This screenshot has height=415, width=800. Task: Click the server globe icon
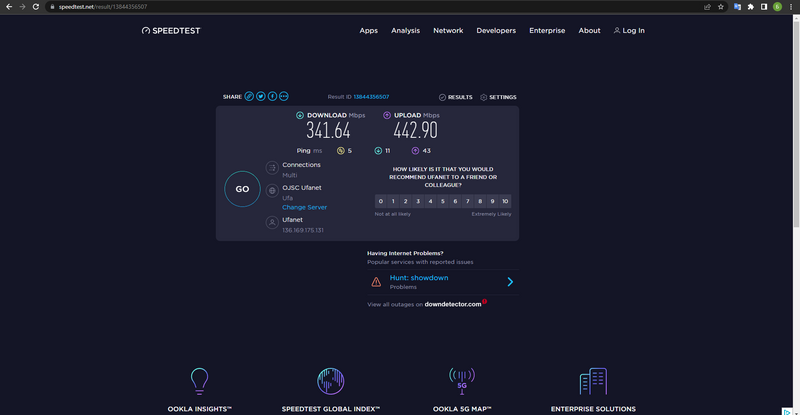pos(272,190)
